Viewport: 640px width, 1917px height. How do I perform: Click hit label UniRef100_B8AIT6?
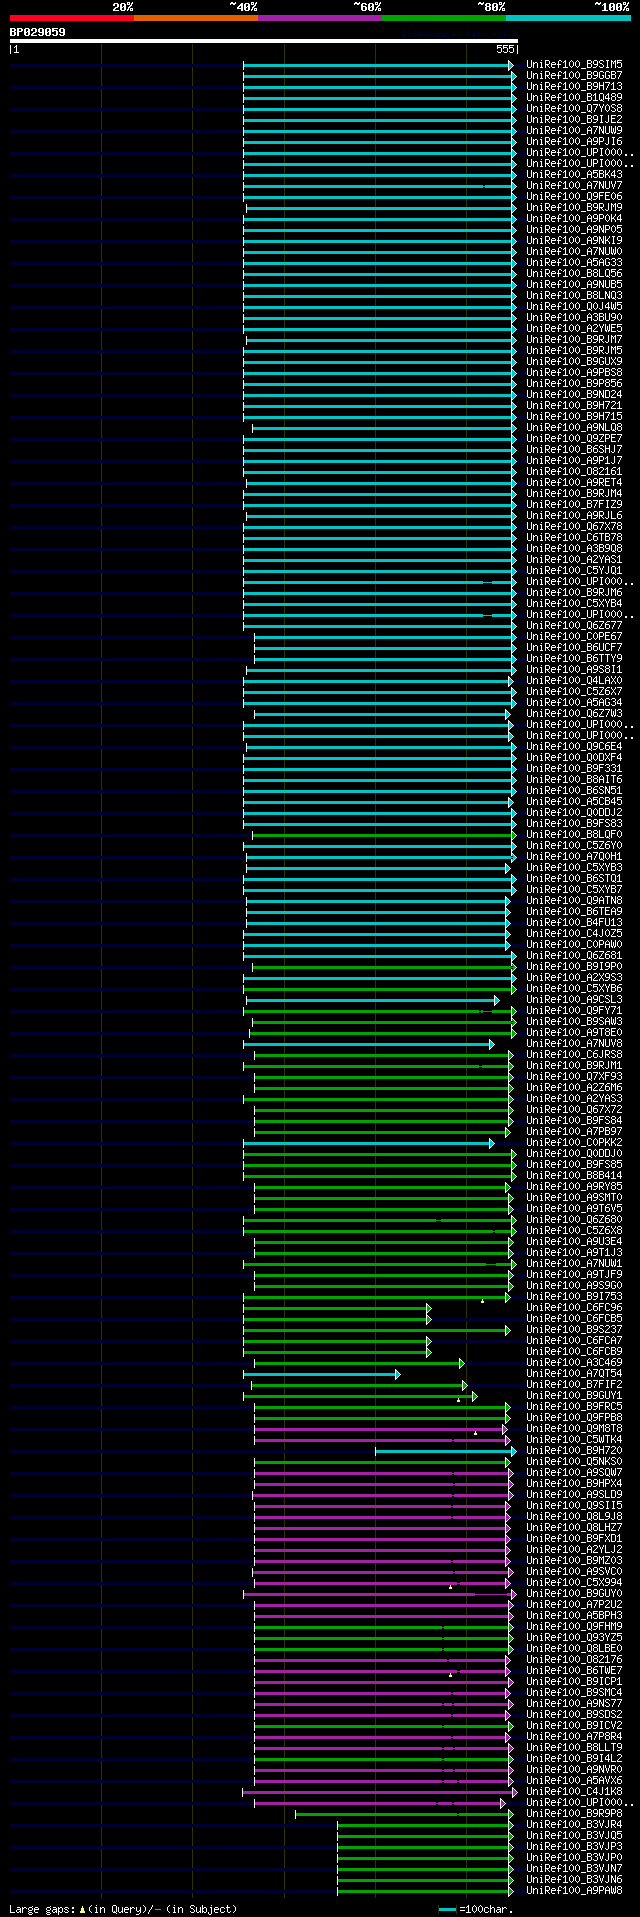point(574,780)
